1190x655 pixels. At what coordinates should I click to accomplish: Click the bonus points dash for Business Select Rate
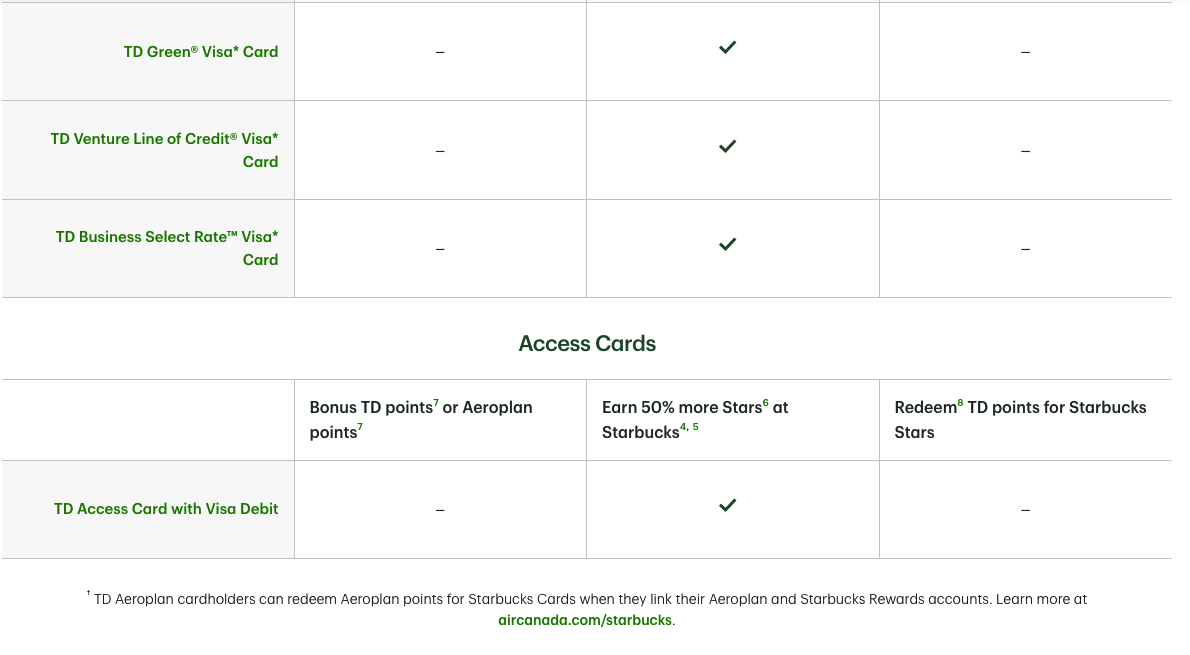tap(440, 249)
